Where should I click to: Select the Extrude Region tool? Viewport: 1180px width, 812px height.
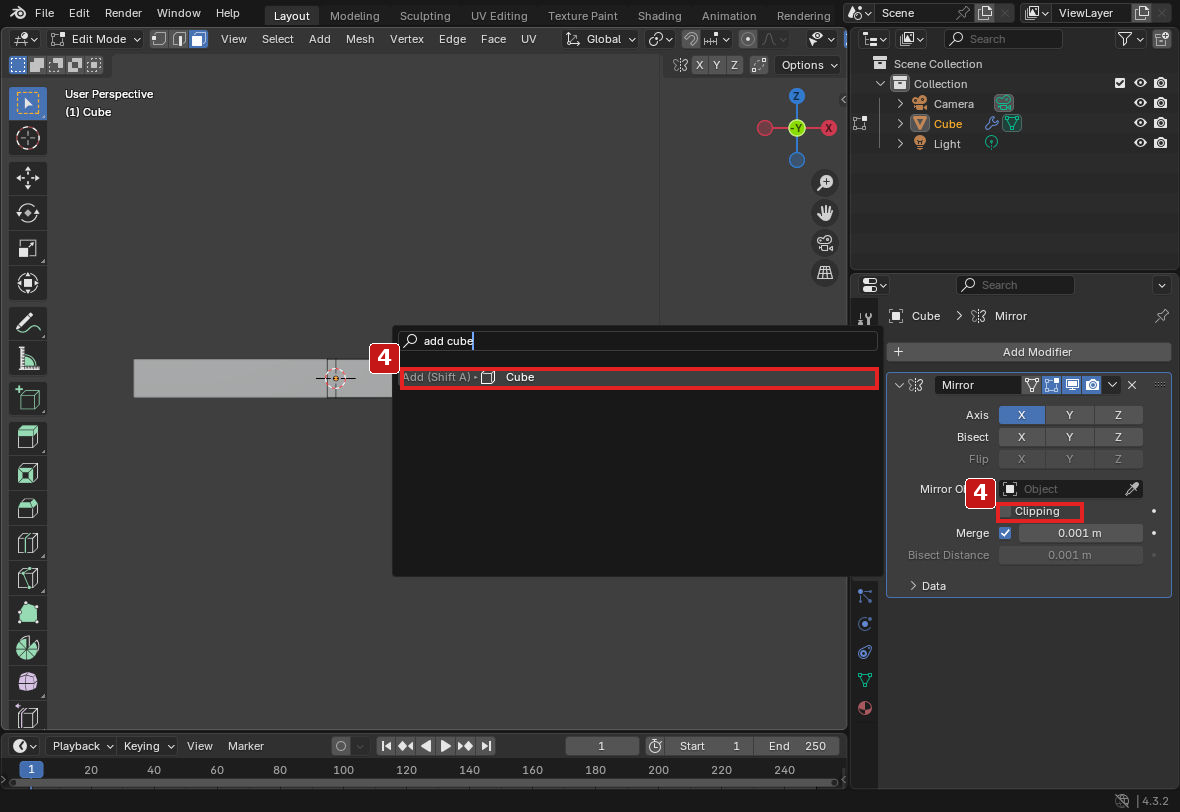click(28, 438)
